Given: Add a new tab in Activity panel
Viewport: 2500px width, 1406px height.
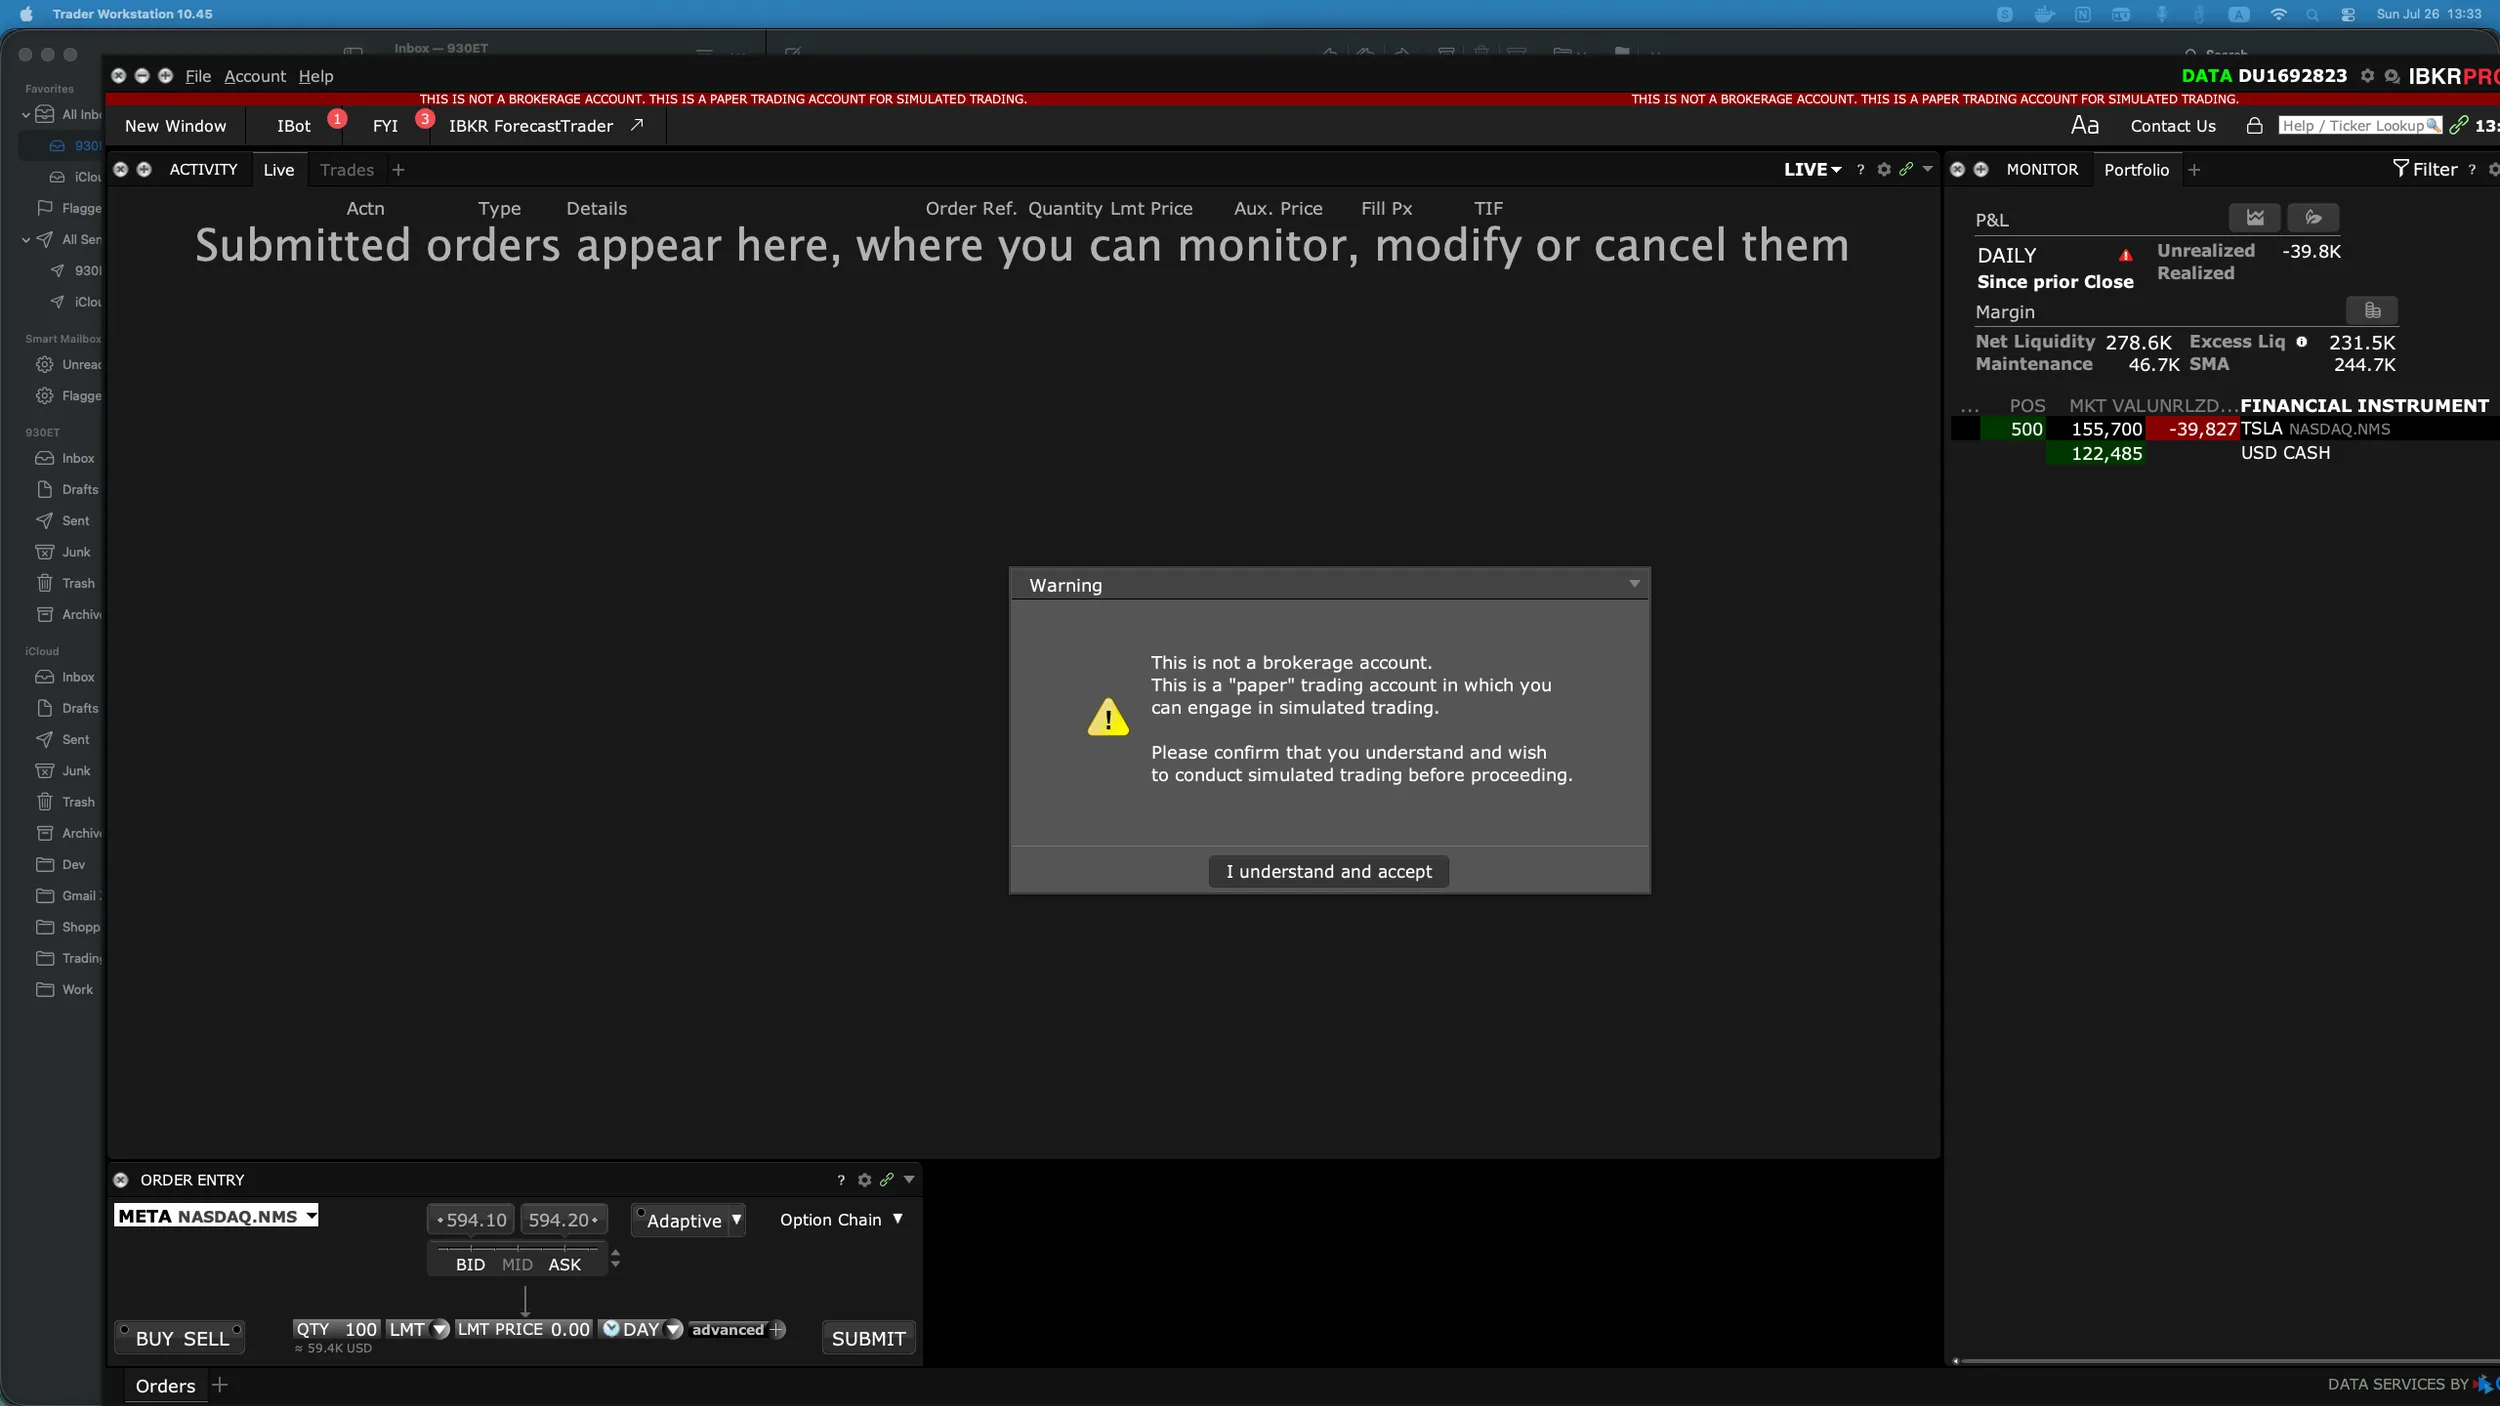Looking at the screenshot, I should tap(398, 170).
